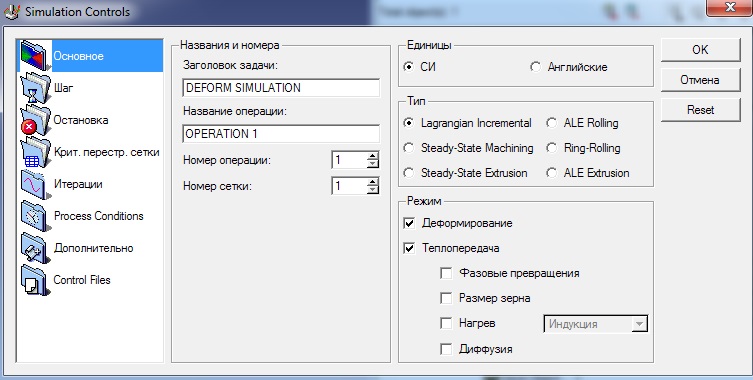Click the Номер операции value field
Viewport: 753px width, 380px height.
coord(349,160)
